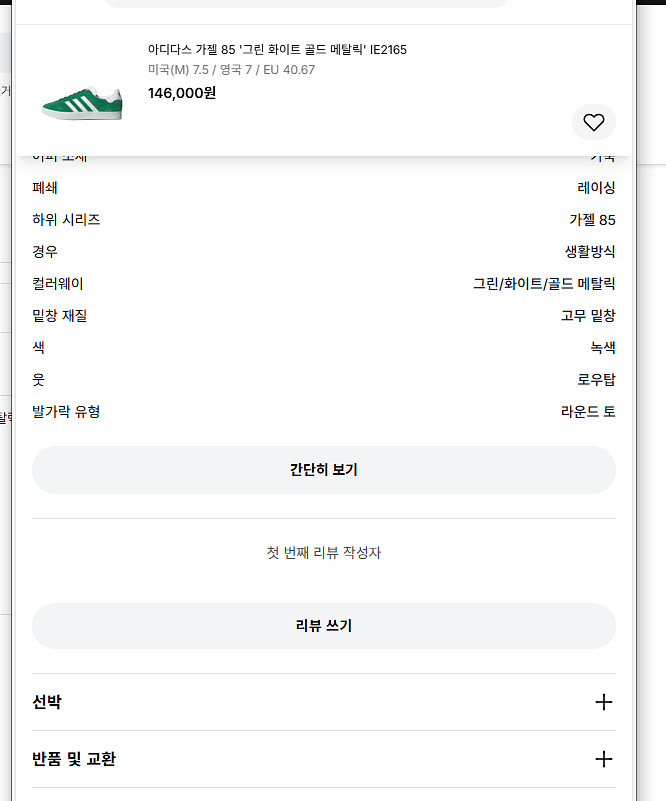Click the 로우탑 upper value

tap(596, 380)
